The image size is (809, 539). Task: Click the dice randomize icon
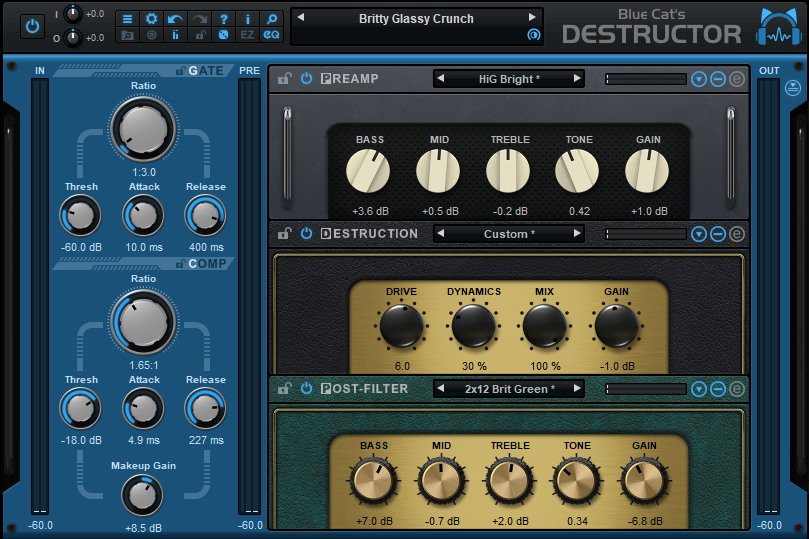click(223, 35)
